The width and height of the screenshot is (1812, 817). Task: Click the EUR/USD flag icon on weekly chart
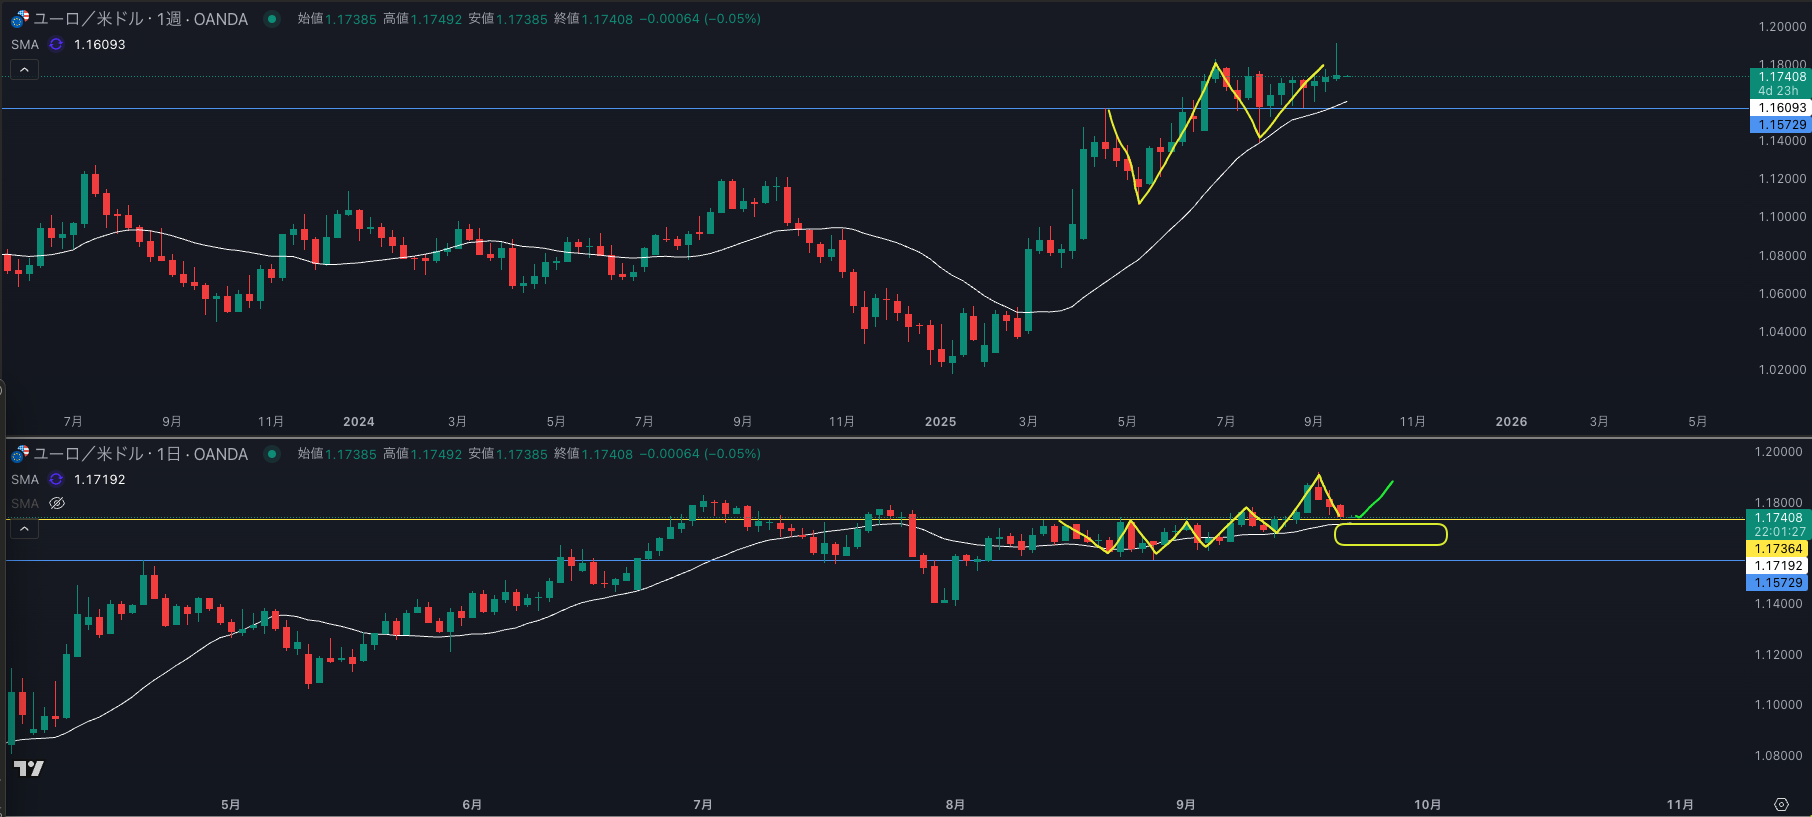tap(20, 19)
